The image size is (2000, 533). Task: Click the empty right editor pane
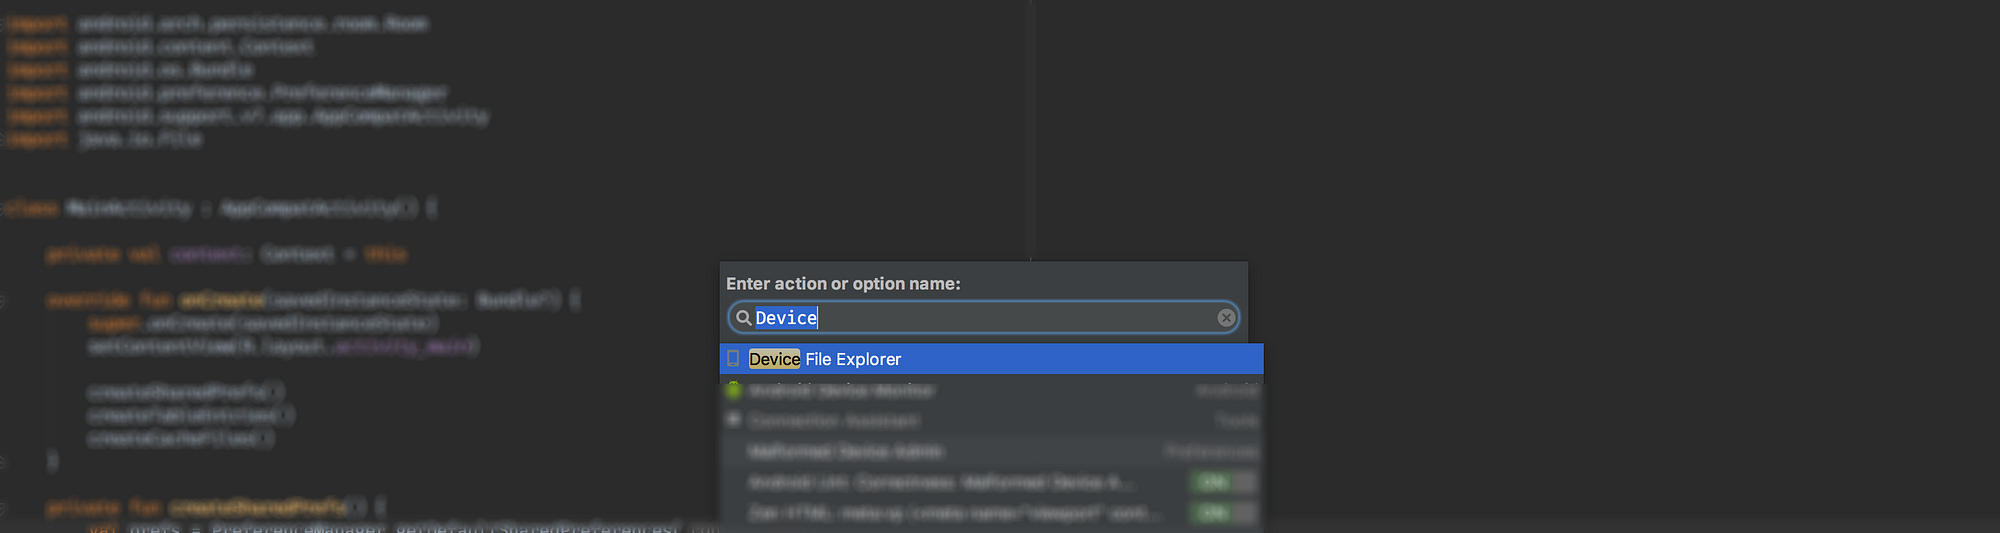click(x=1500, y=150)
